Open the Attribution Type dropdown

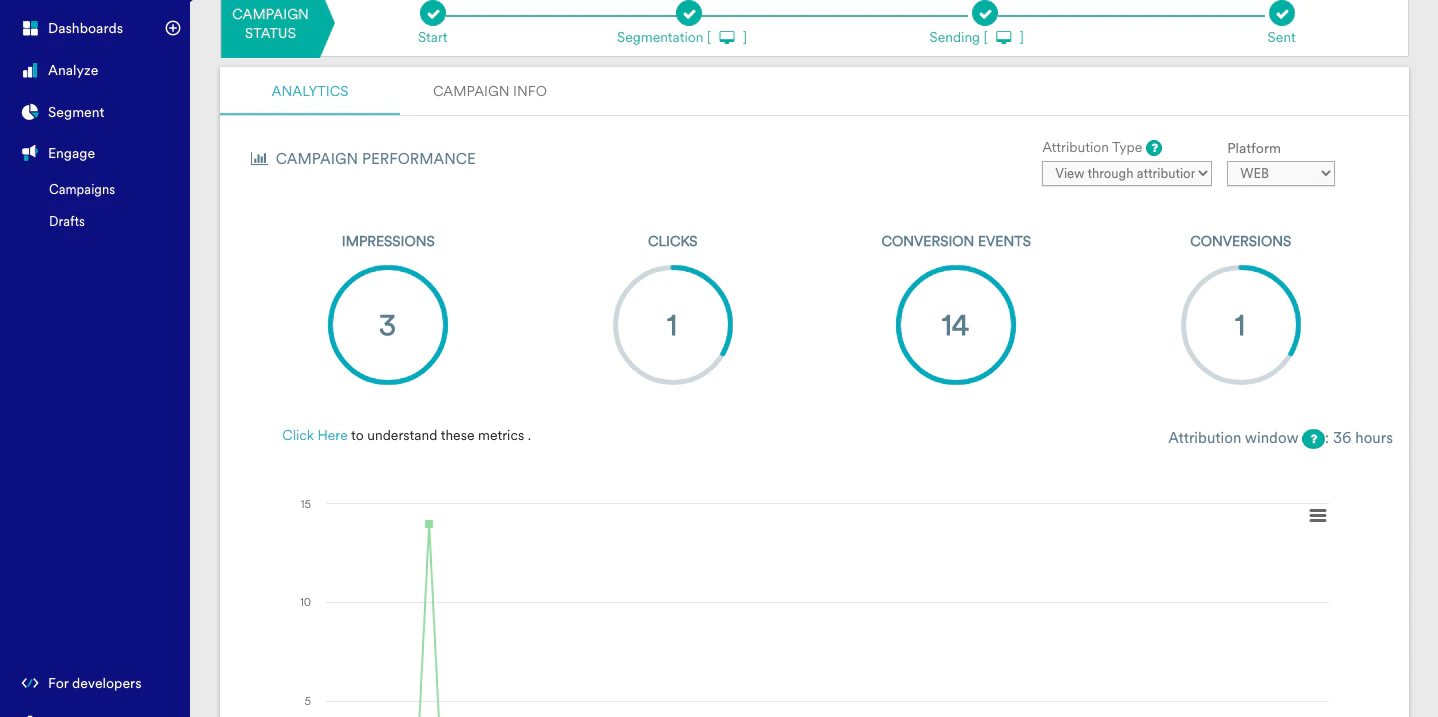click(1126, 173)
